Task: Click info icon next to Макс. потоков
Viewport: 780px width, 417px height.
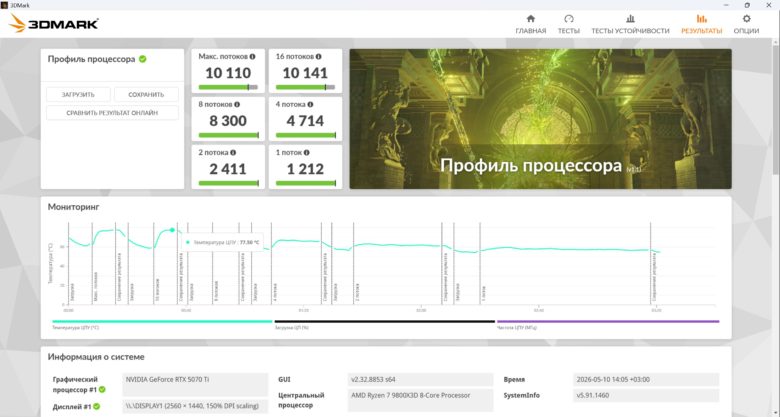Action: 253,57
